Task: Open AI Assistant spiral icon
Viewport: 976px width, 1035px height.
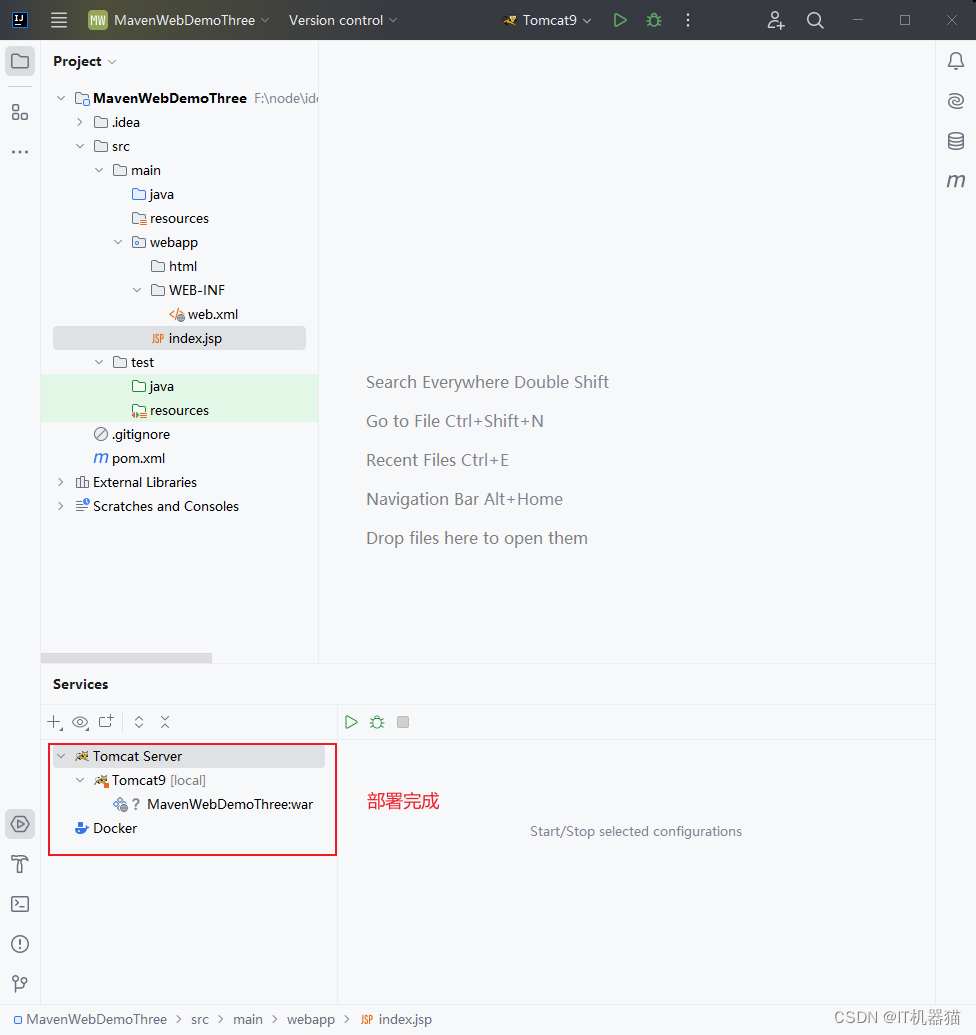Action: click(956, 100)
